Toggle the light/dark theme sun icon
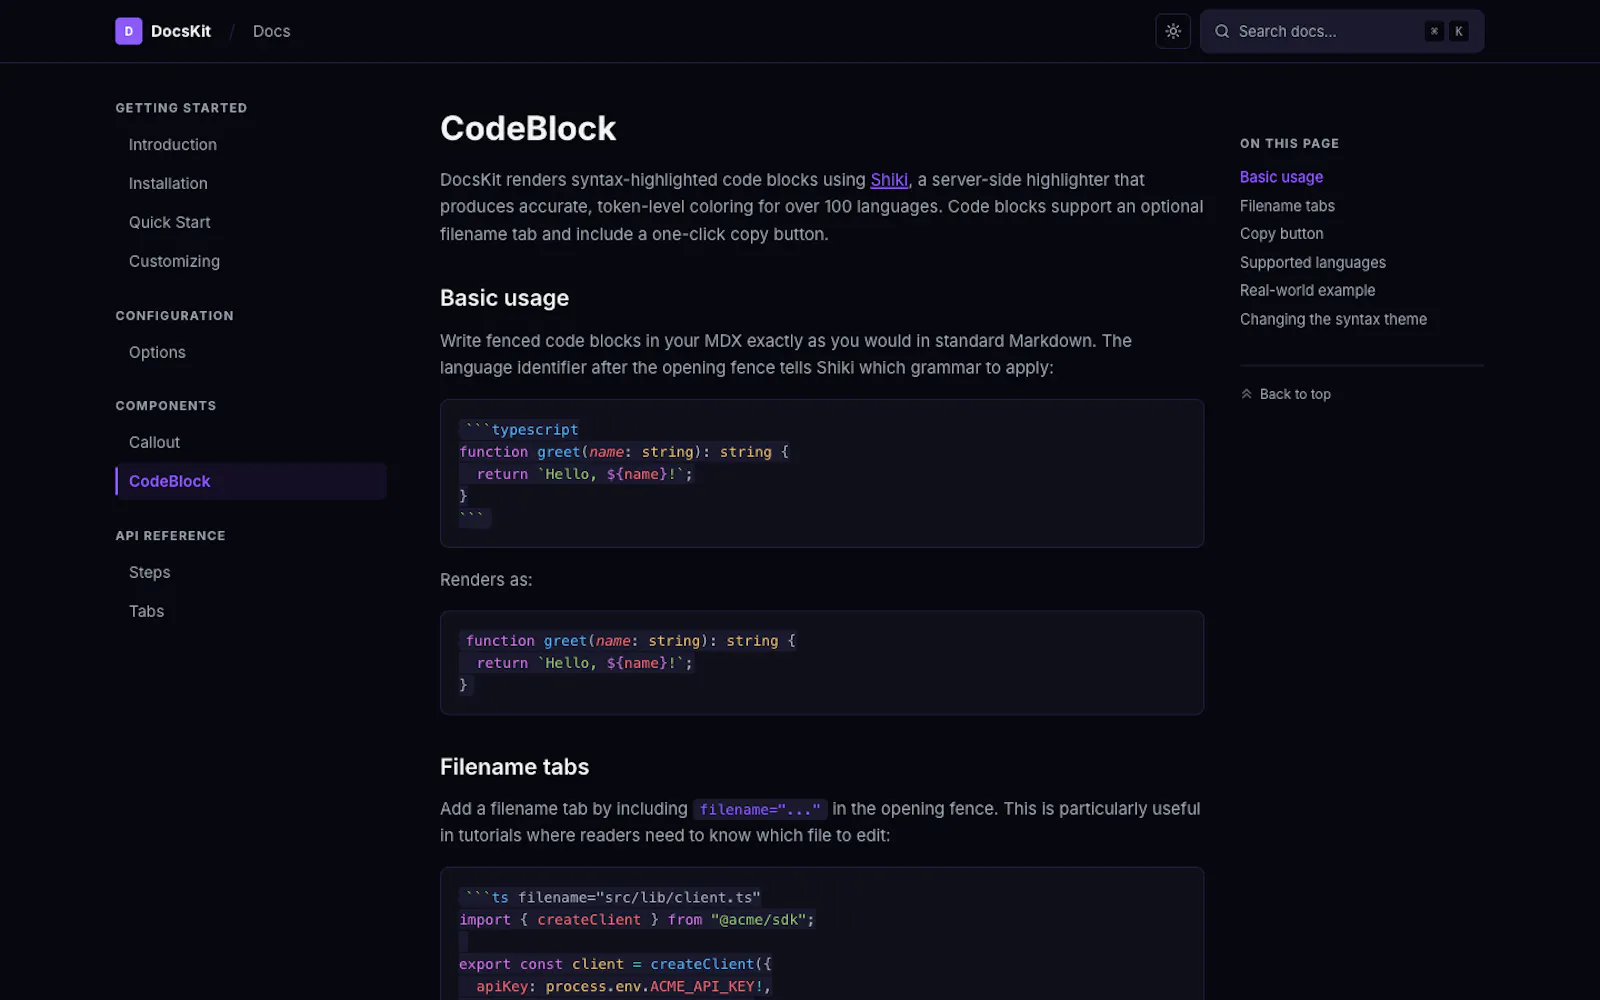 pyautogui.click(x=1173, y=31)
